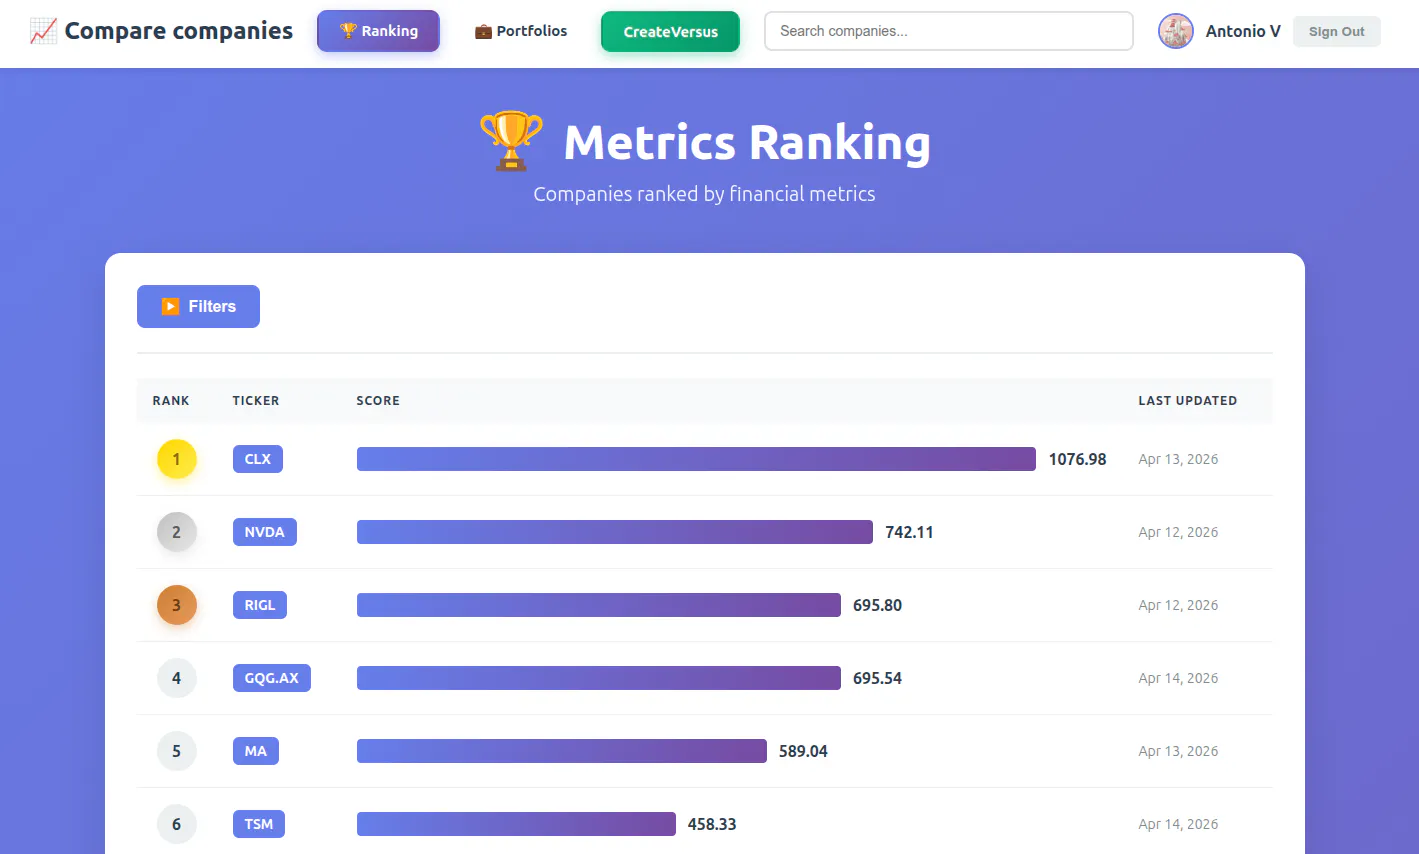This screenshot has height=854, width=1419.
Task: Click the CLX score bar
Action: pyautogui.click(x=696, y=459)
